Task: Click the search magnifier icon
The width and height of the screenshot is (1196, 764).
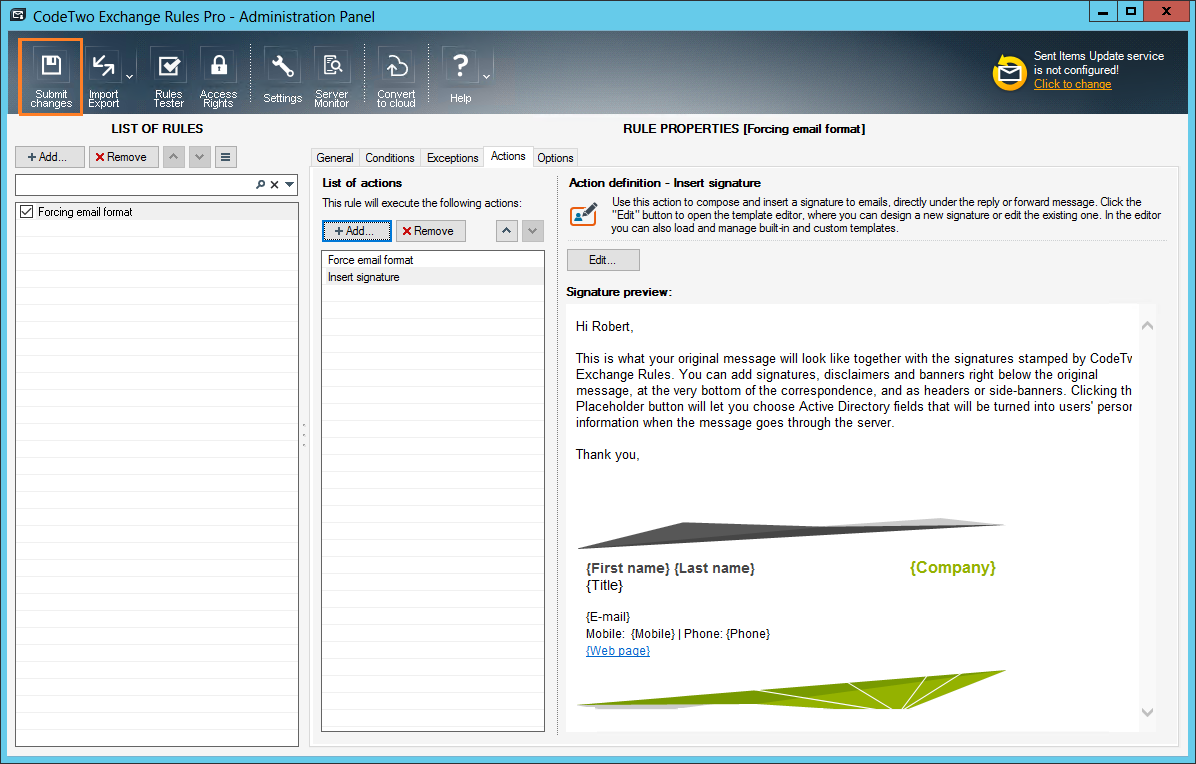Action: pos(261,185)
